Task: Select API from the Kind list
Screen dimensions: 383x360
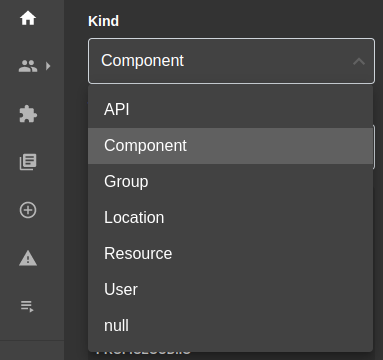Action: [x=230, y=109]
